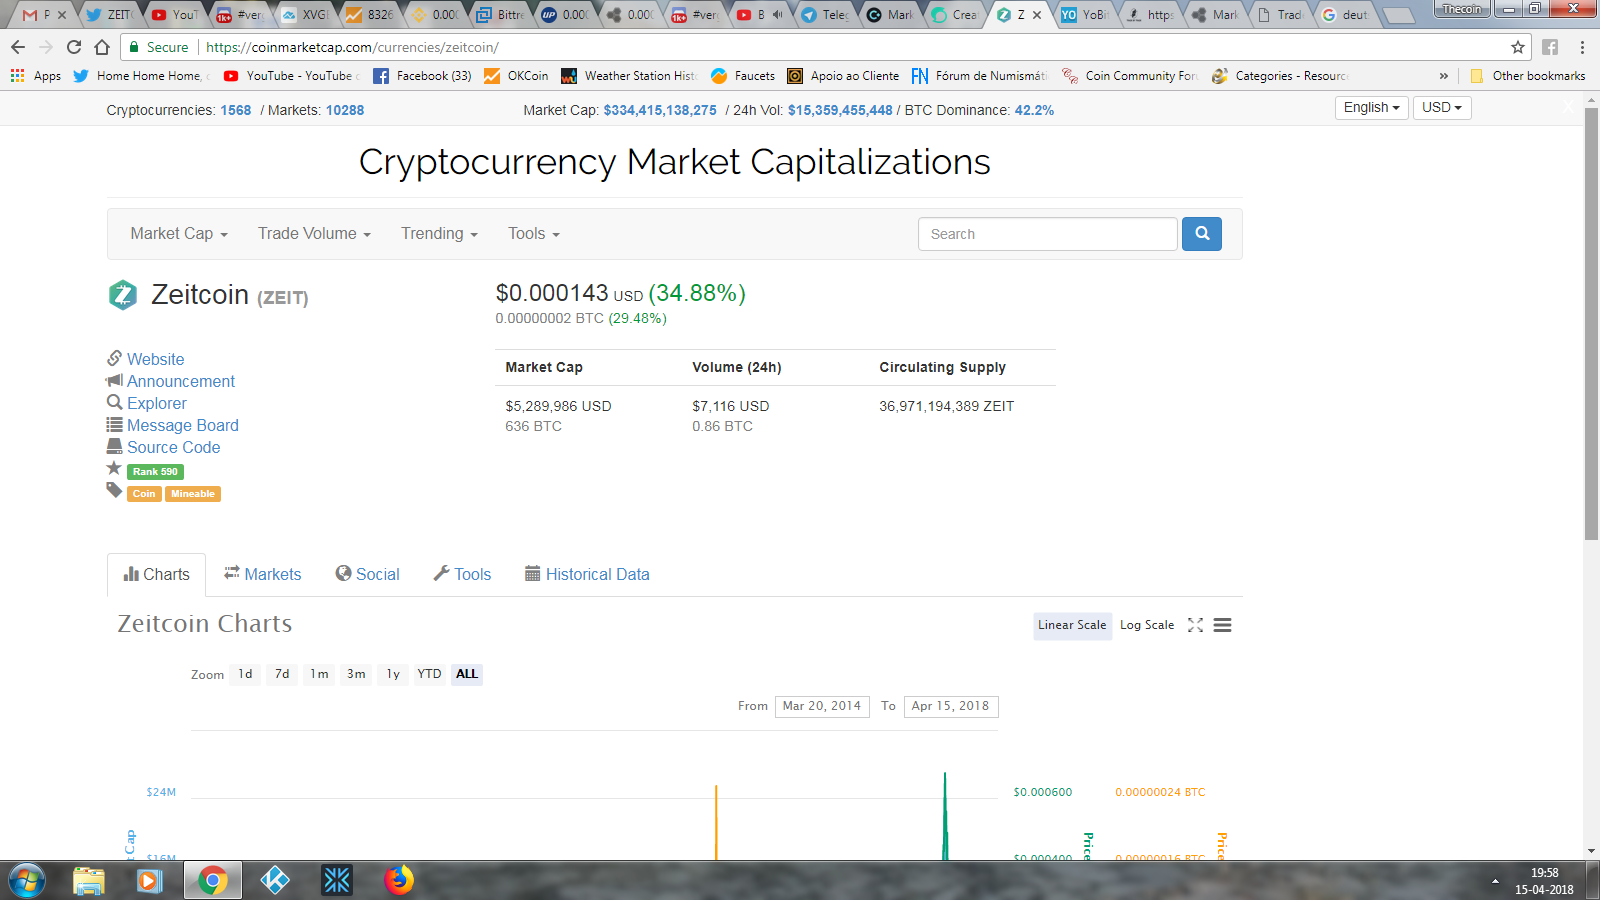Toggle fullscreen chart icon

[1195, 625]
